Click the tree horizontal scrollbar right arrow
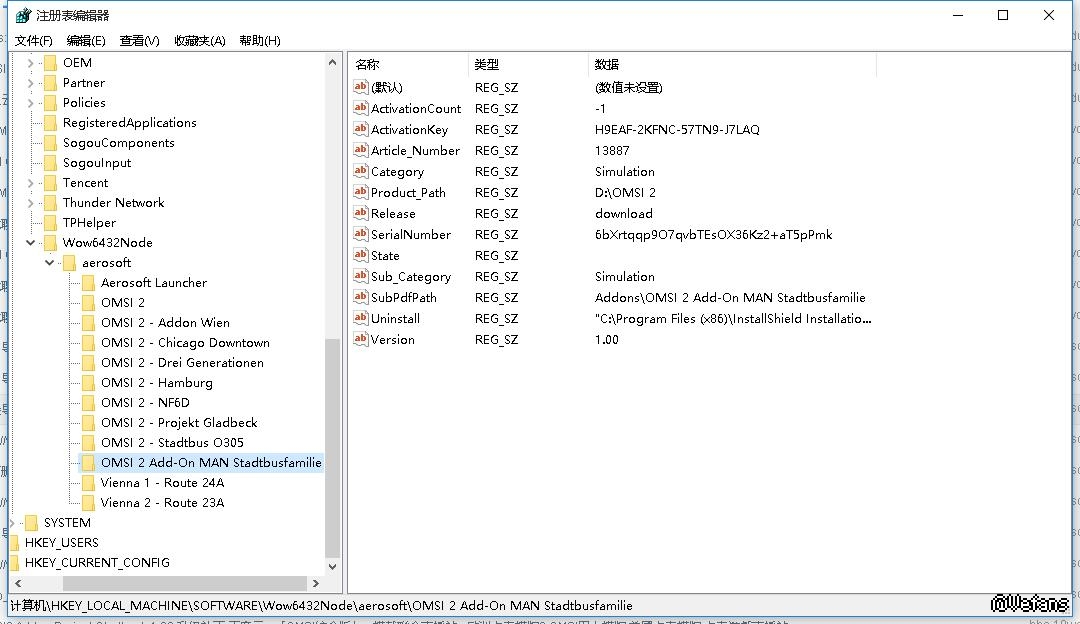Image resolution: width=1080 pixels, height=624 pixels. click(x=316, y=583)
